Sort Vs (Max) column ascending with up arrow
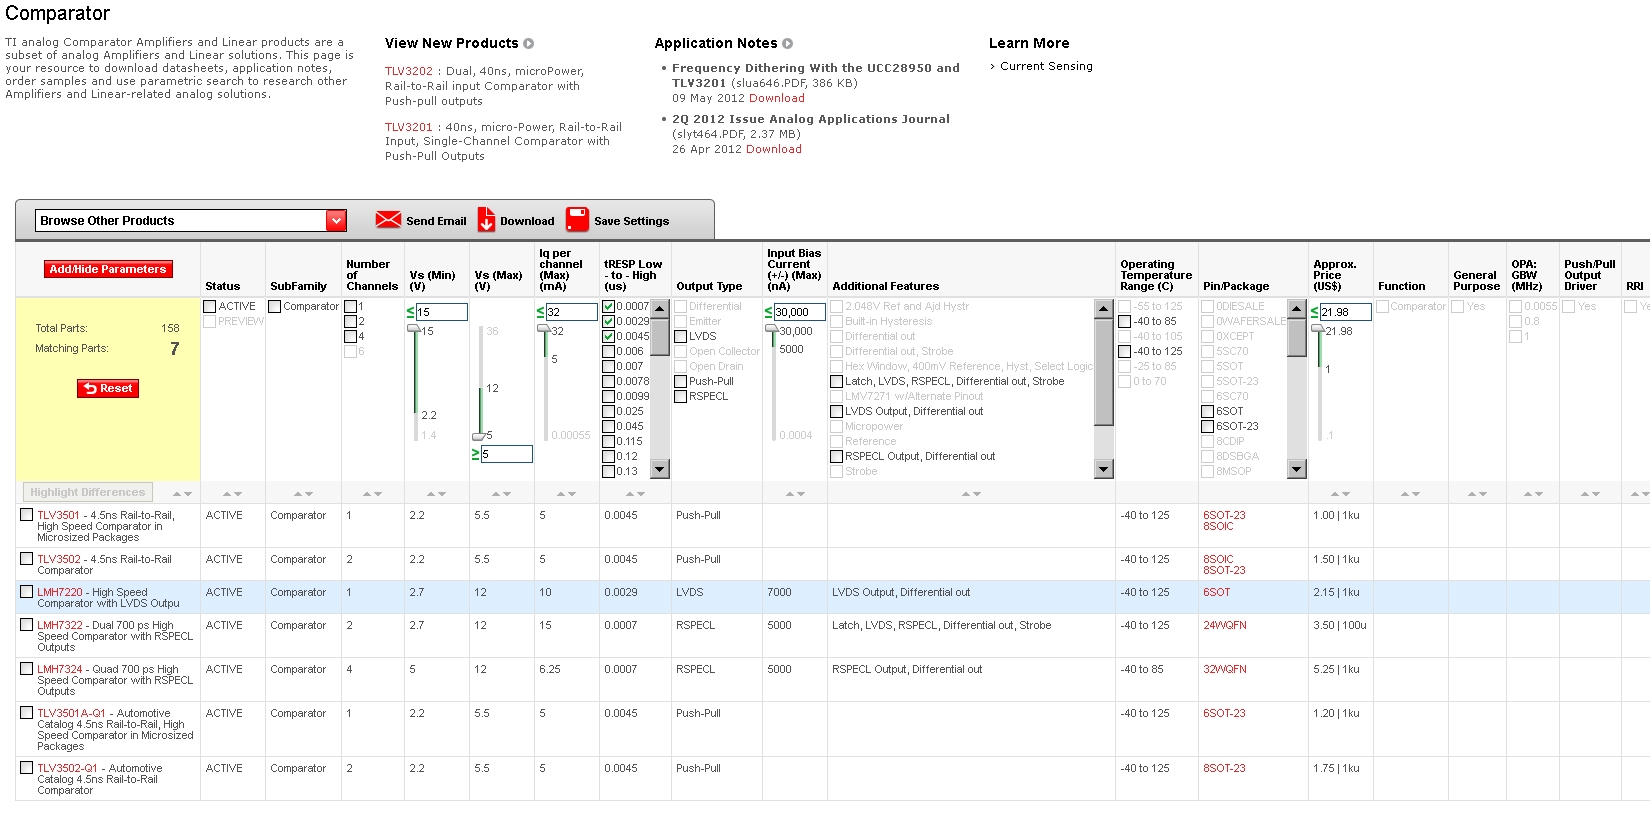 (x=496, y=494)
